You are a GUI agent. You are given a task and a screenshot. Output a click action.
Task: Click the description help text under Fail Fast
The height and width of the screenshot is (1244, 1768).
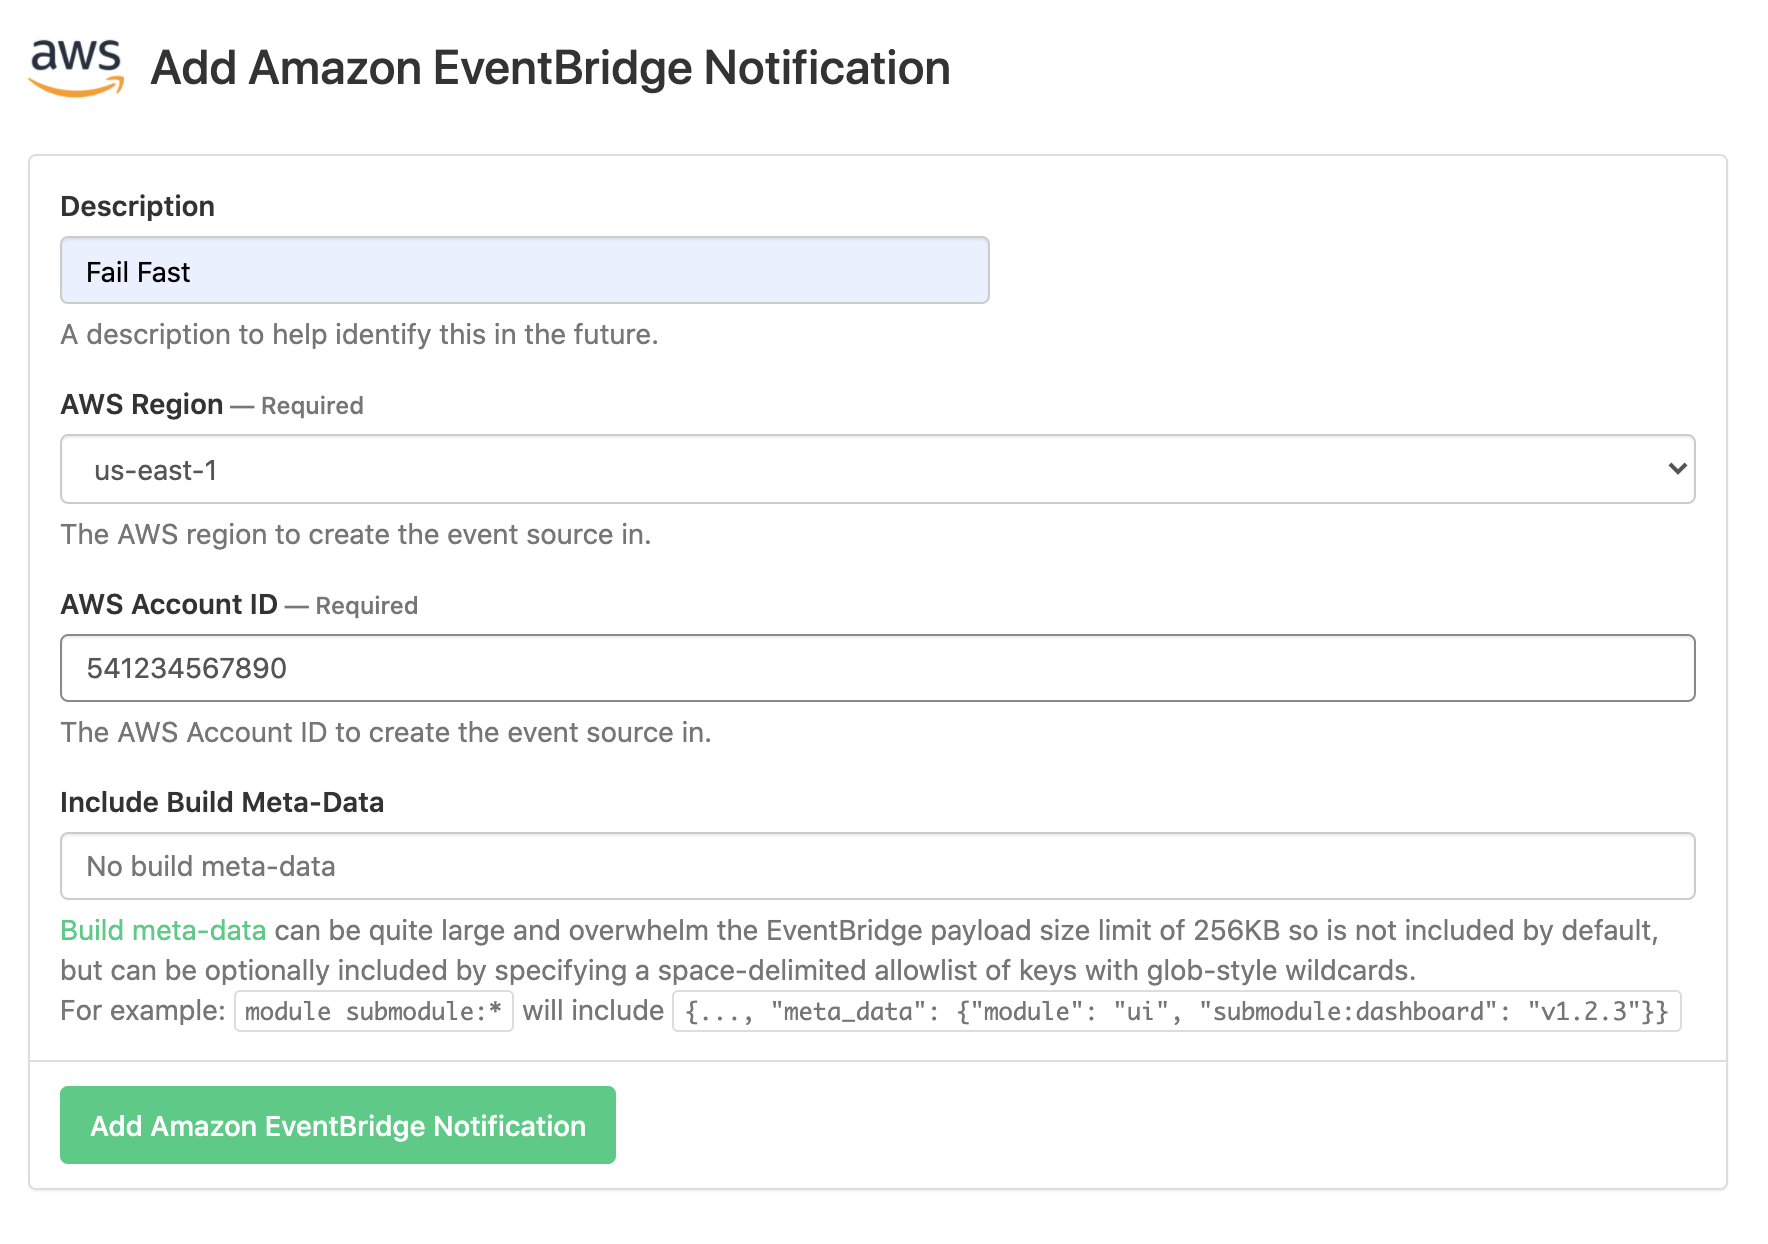359,334
